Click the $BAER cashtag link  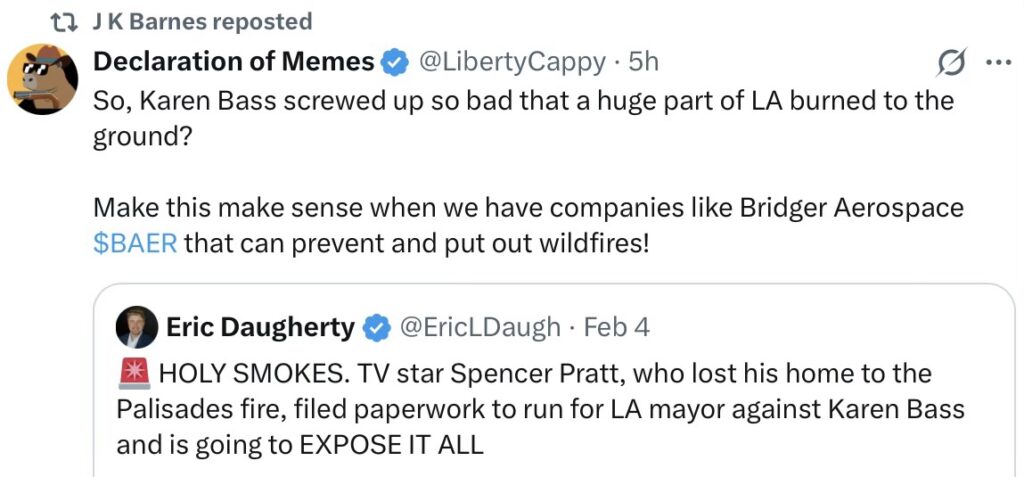click(x=135, y=243)
